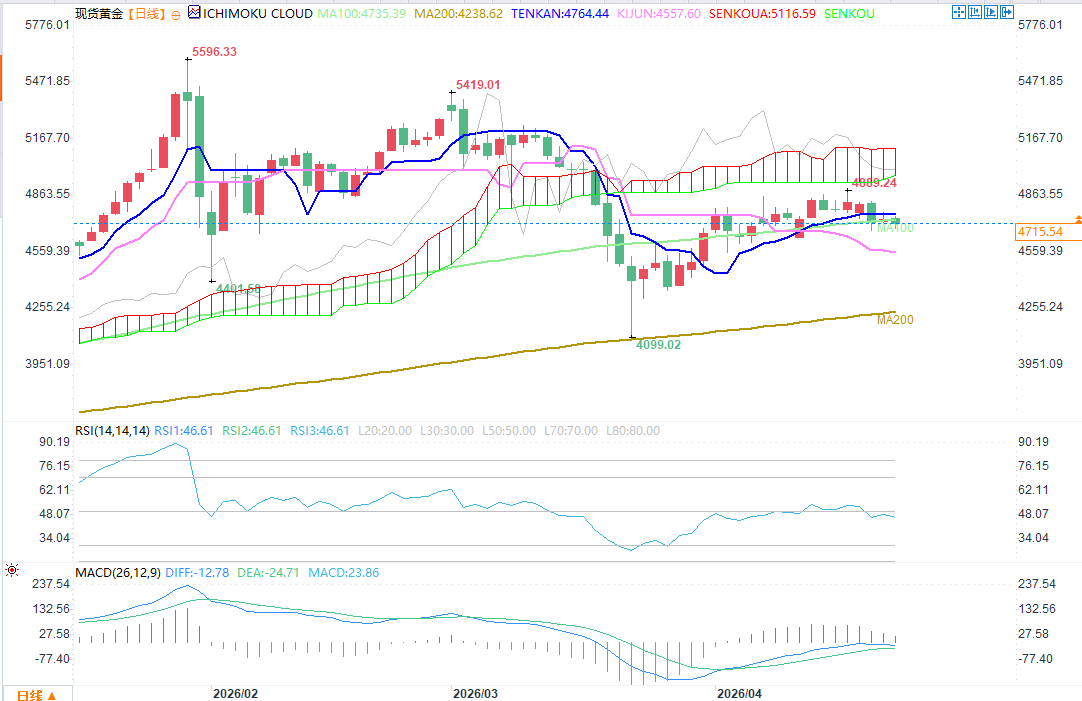Click the 2026/04 date axis label
Image resolution: width=1082 pixels, height=701 pixels.
[739, 693]
